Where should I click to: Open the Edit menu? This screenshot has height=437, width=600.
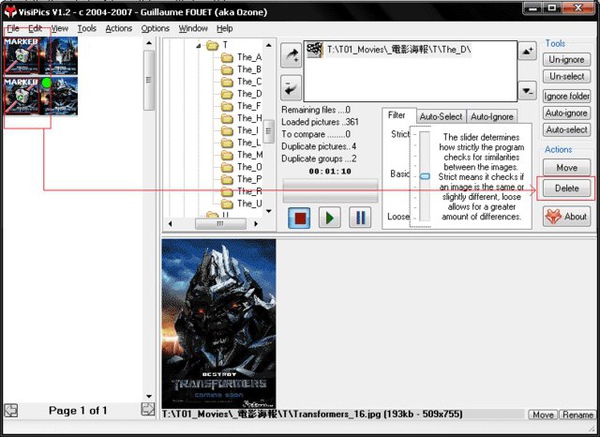[x=35, y=28]
